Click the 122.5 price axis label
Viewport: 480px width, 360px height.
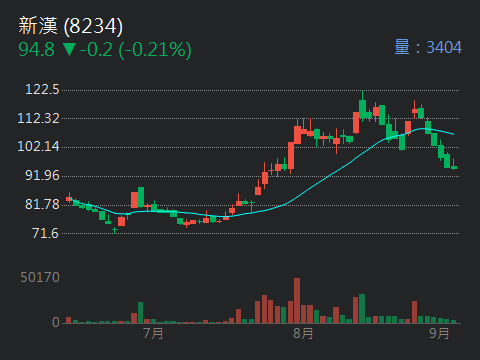pyautogui.click(x=42, y=90)
